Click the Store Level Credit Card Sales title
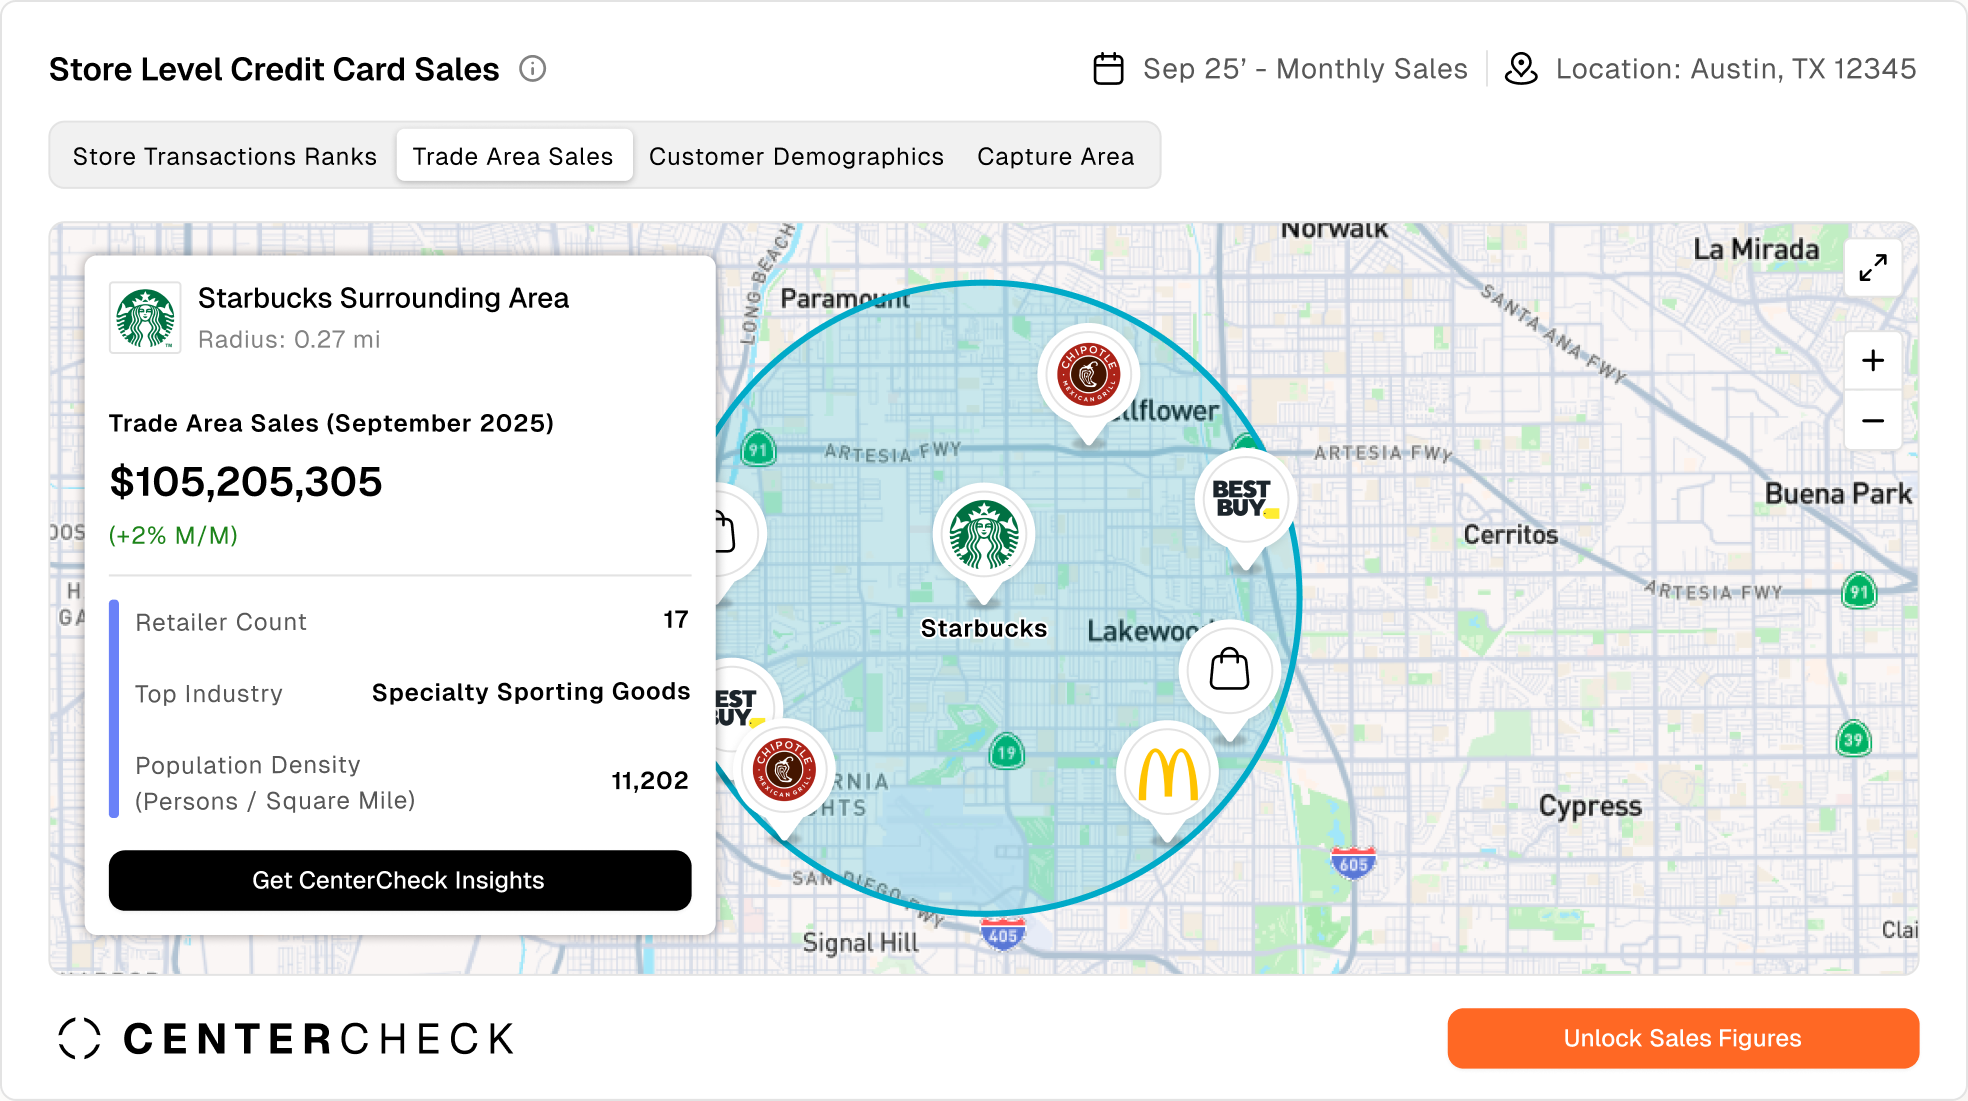This screenshot has height=1101, width=1968. tap(274, 69)
